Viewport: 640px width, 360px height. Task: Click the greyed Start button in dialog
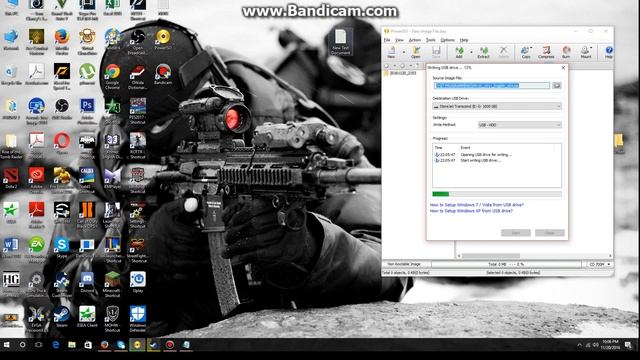(516, 233)
